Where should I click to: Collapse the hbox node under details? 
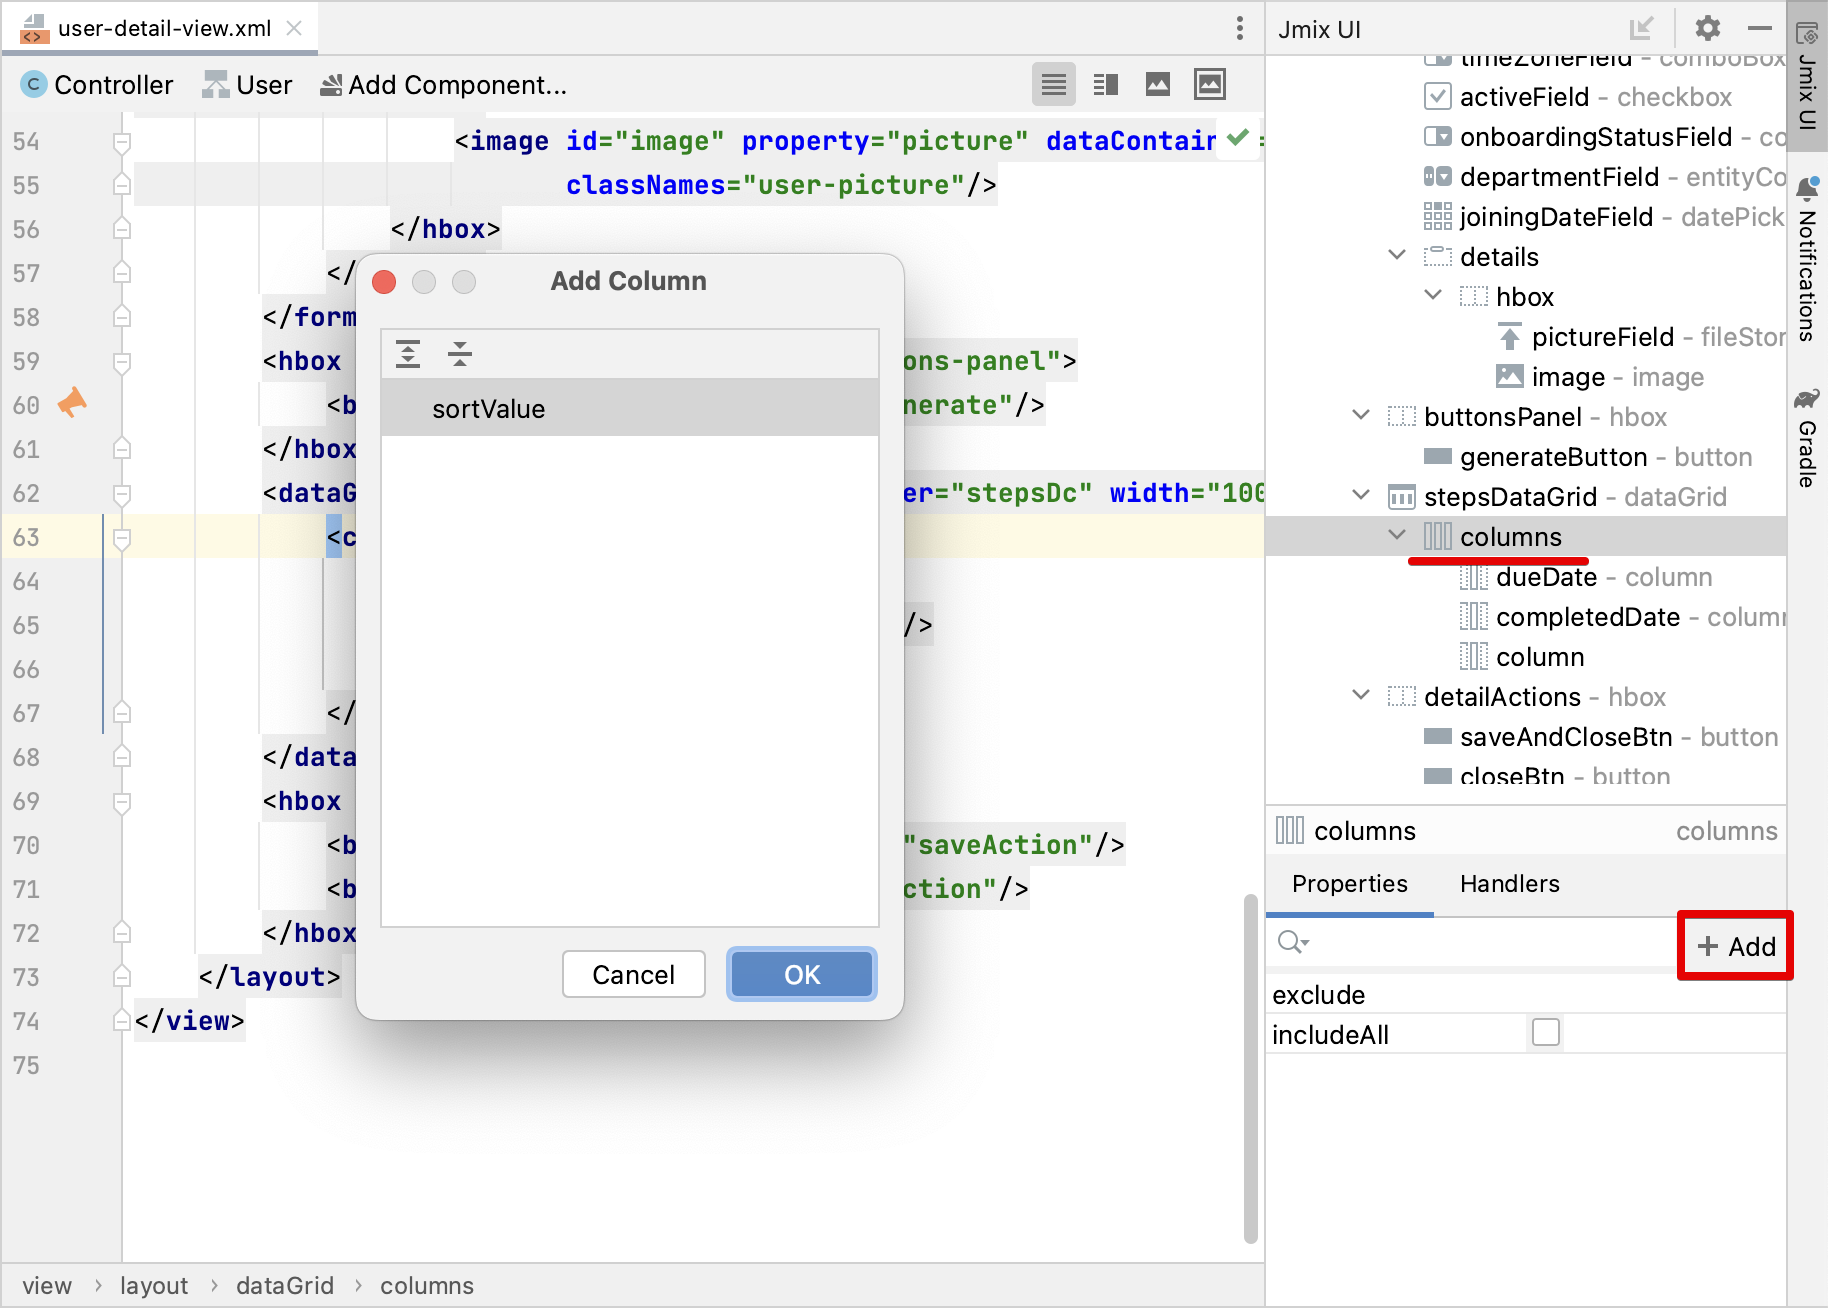tap(1433, 295)
